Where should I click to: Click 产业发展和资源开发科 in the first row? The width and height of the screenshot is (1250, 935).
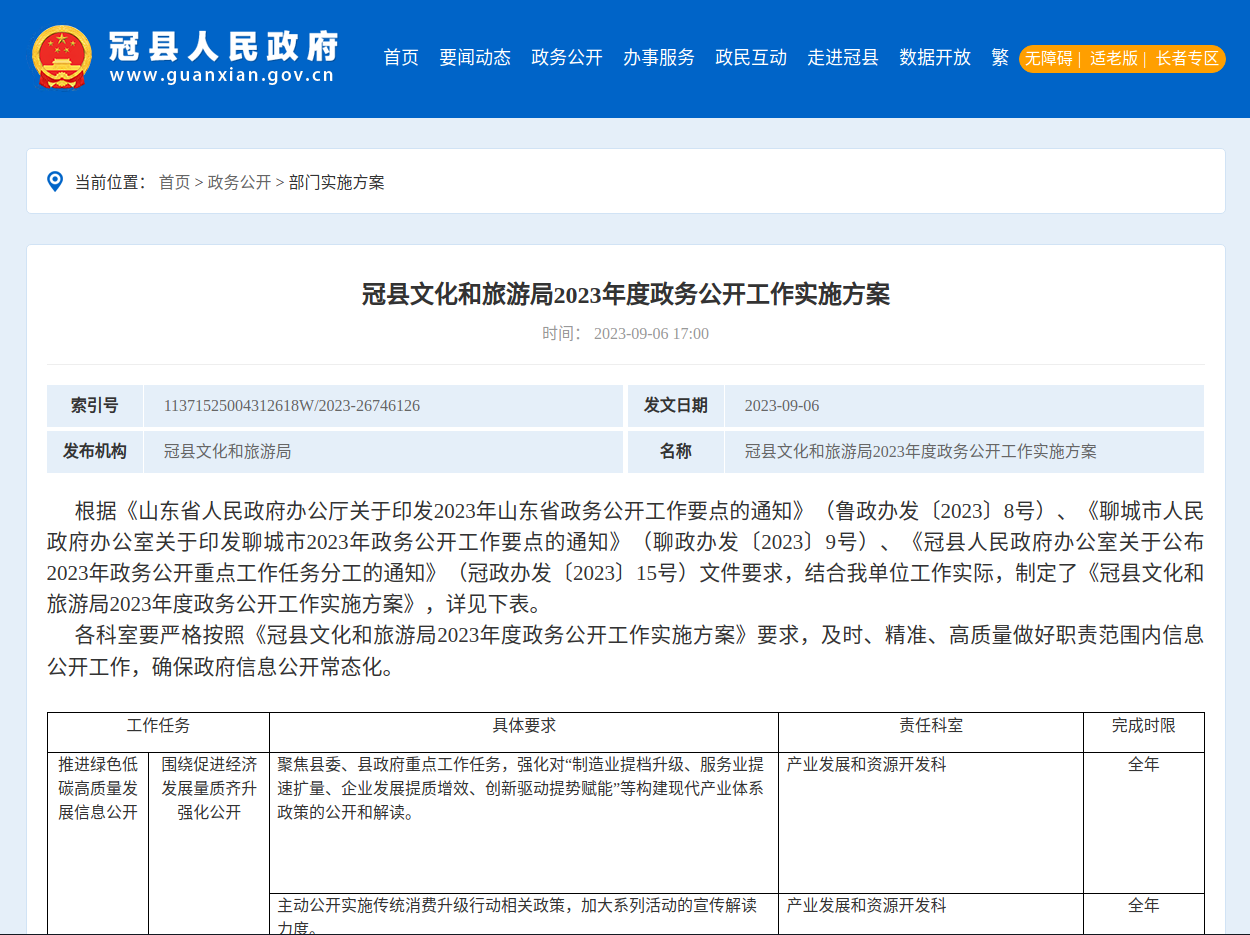pos(866,765)
